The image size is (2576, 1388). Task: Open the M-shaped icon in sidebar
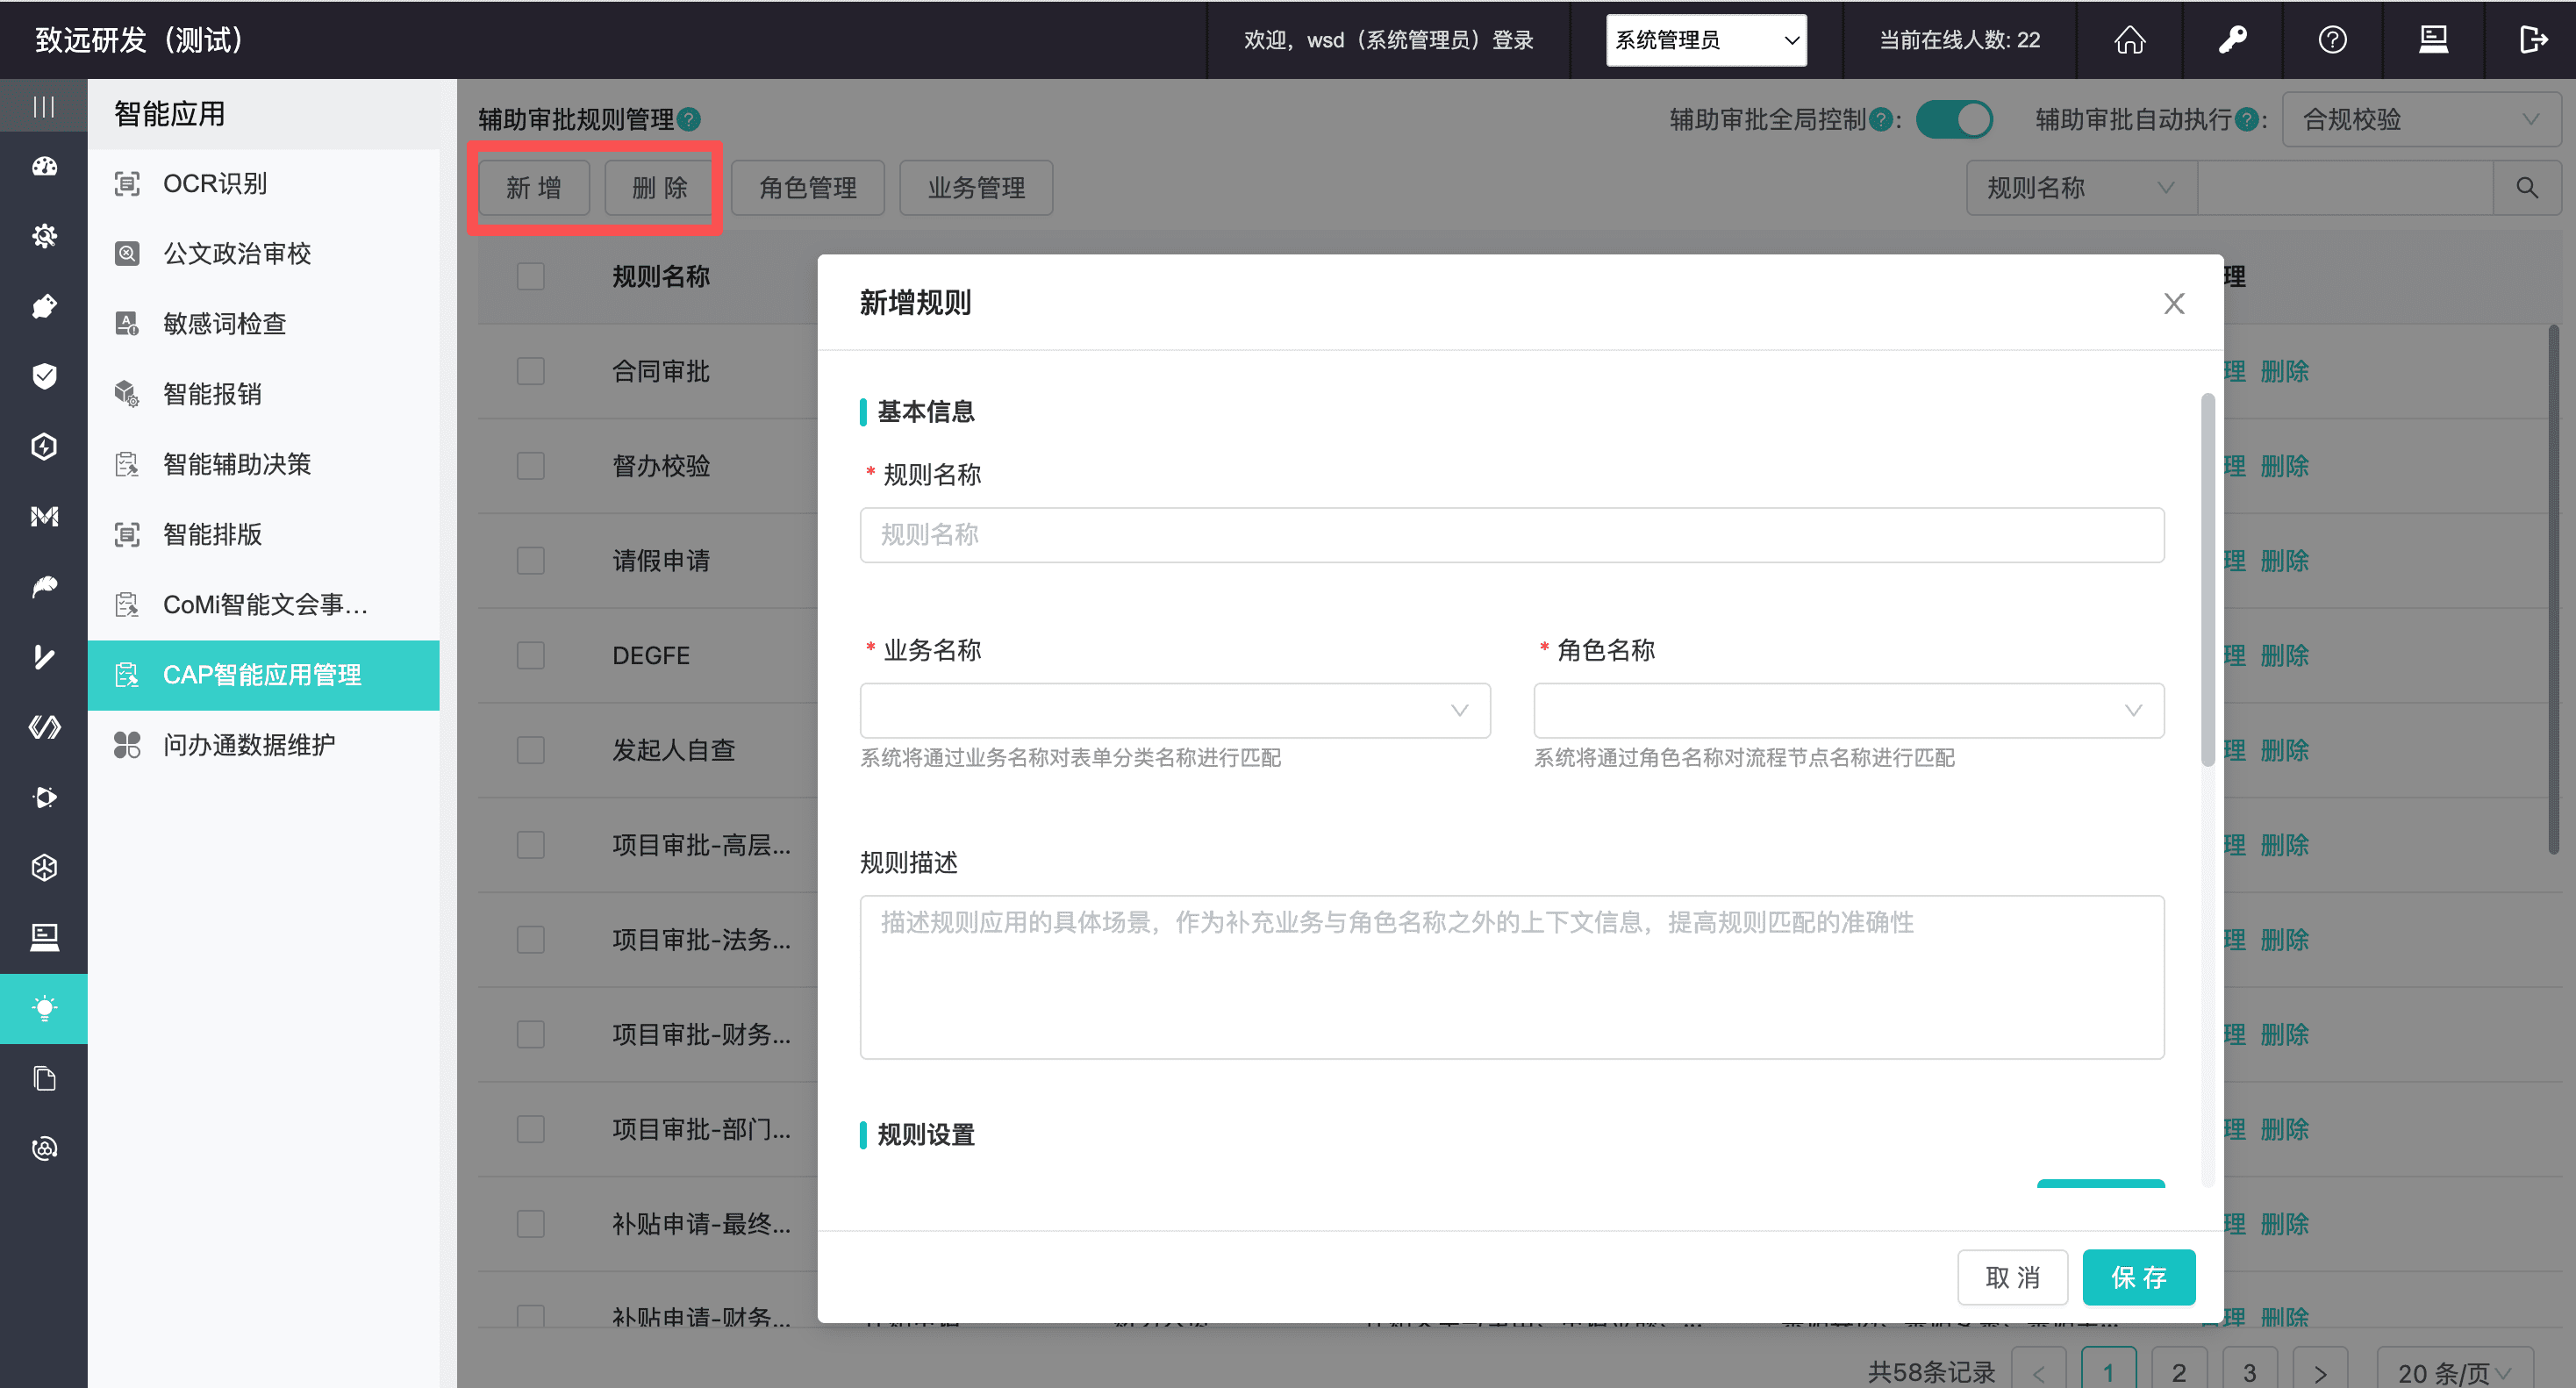pos(44,516)
